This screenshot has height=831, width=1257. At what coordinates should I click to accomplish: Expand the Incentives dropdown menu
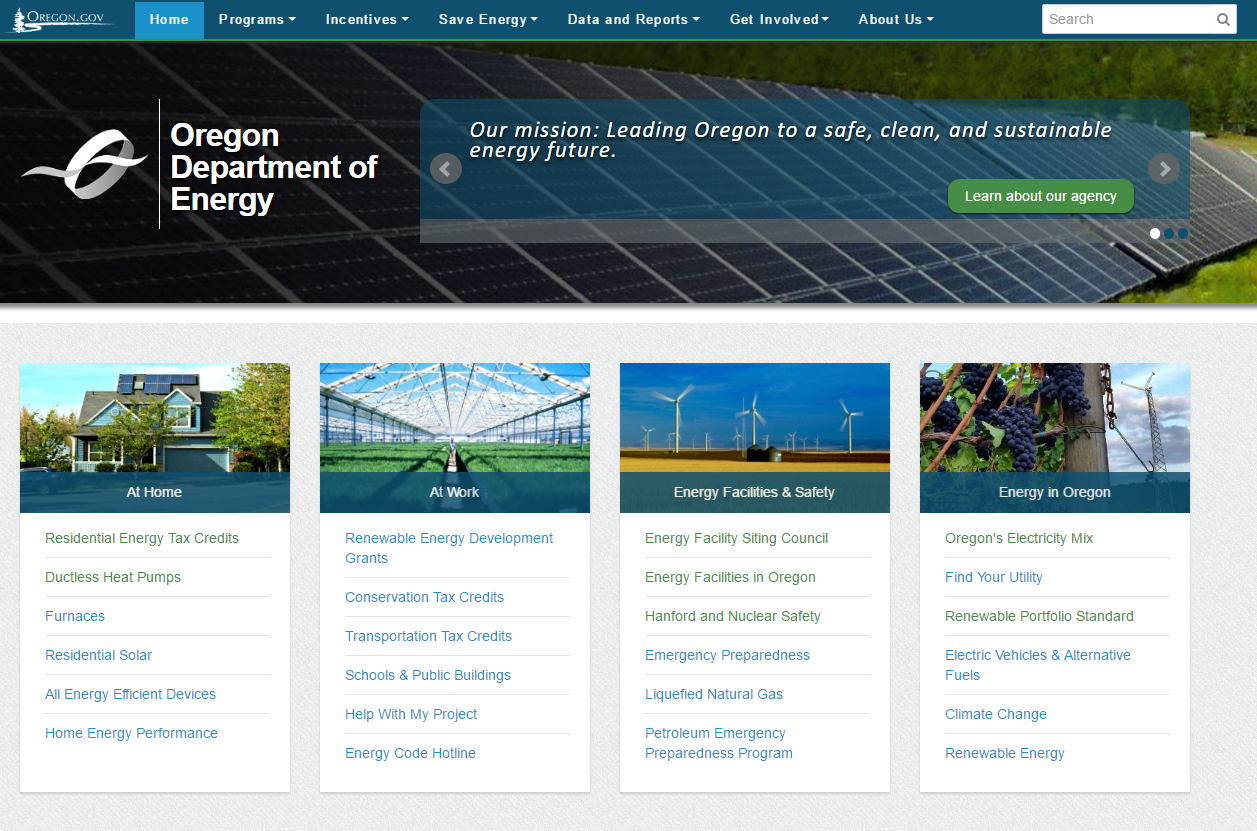(x=367, y=19)
